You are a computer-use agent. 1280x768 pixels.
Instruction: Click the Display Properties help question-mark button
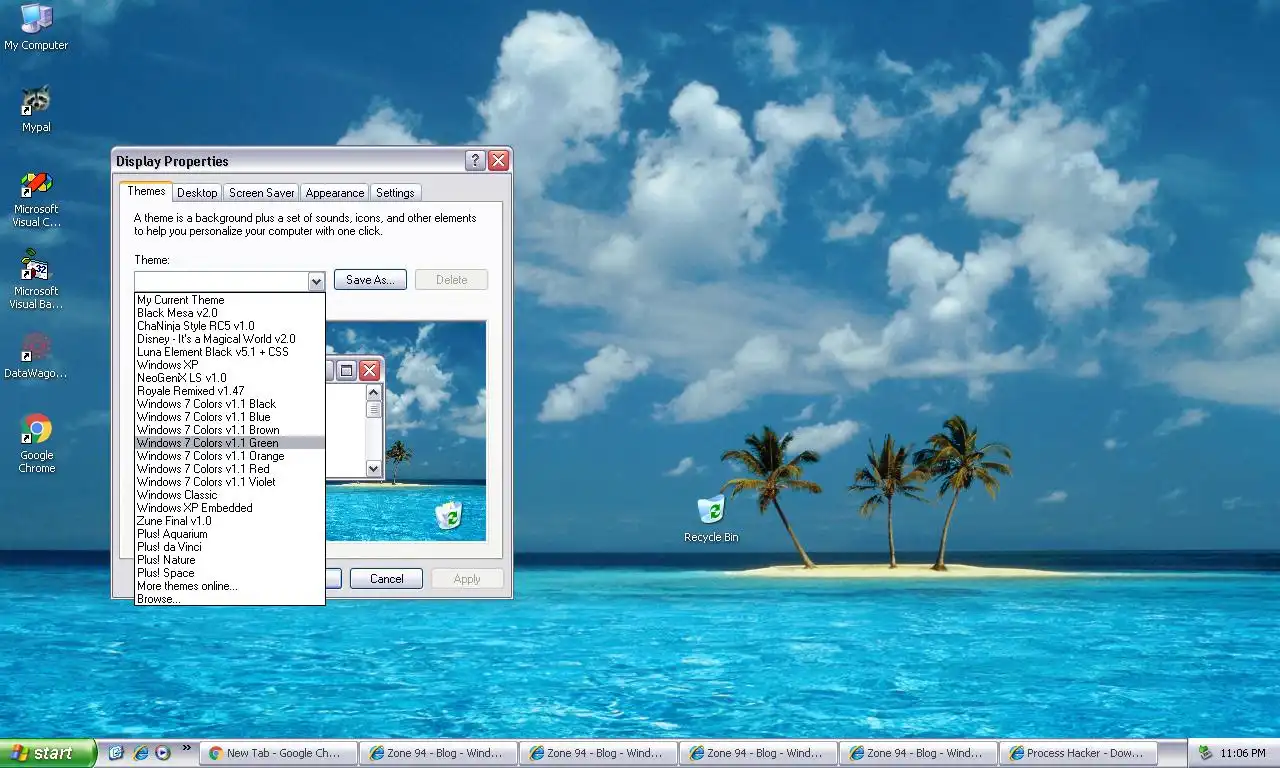[x=476, y=161]
